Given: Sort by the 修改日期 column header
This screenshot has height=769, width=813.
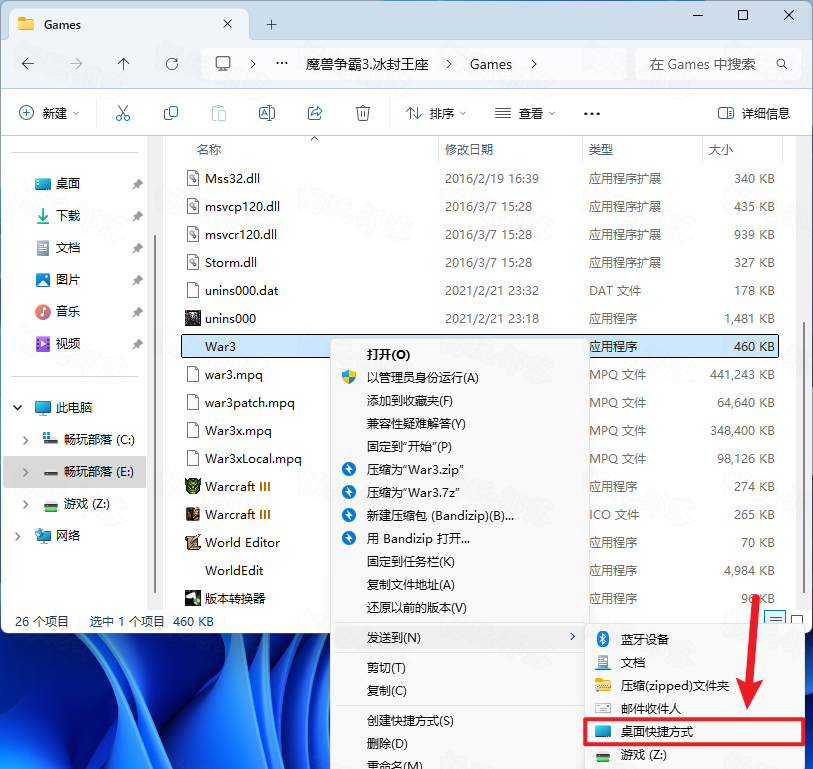Looking at the screenshot, I should tap(469, 150).
